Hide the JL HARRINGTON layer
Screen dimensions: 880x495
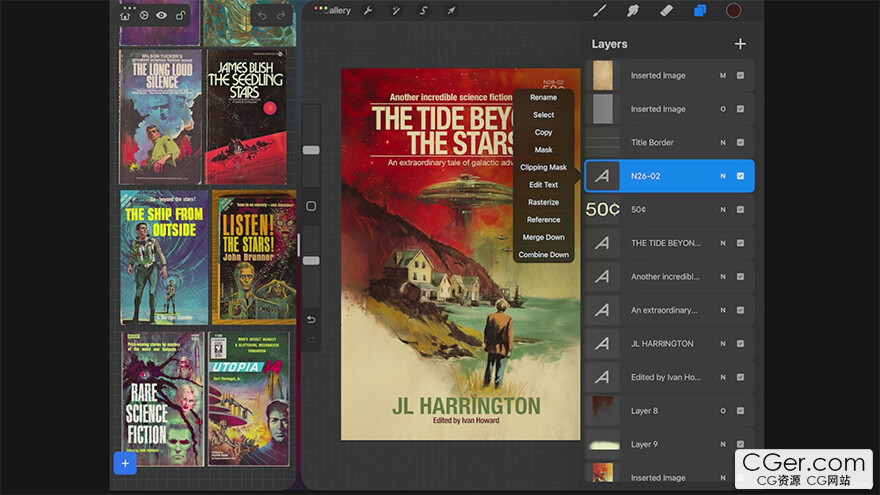(740, 343)
